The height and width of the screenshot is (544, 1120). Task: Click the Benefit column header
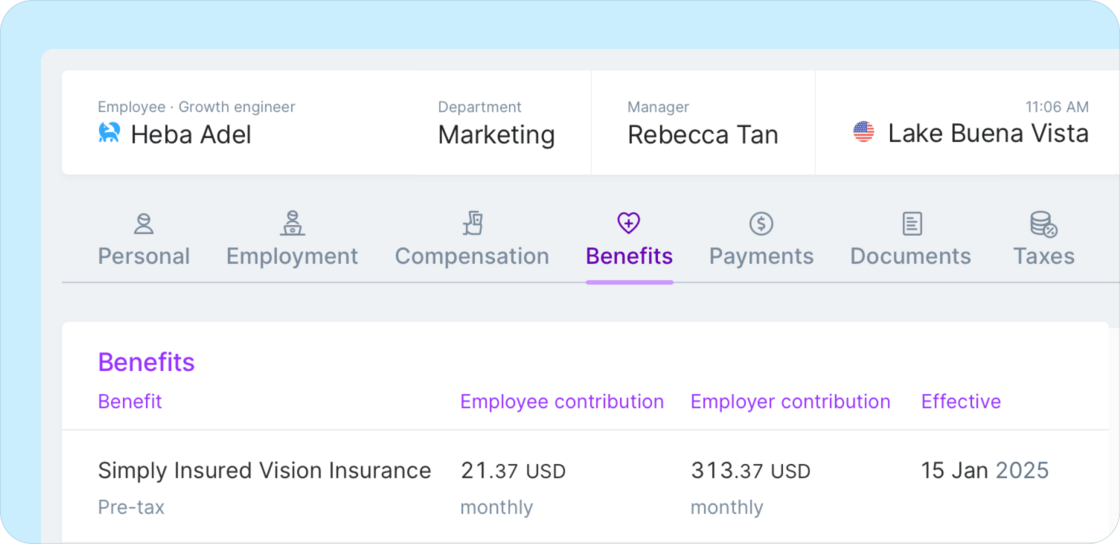[x=130, y=401]
